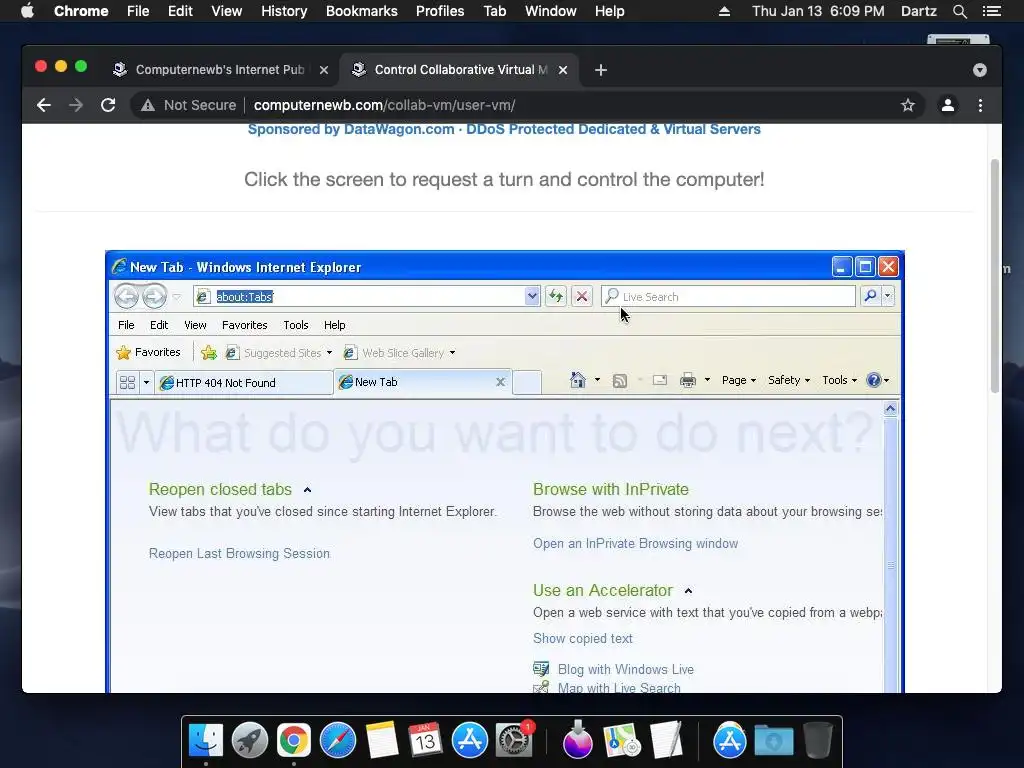Click Chrome back arrow
This screenshot has height=768, width=1024.
click(44, 105)
